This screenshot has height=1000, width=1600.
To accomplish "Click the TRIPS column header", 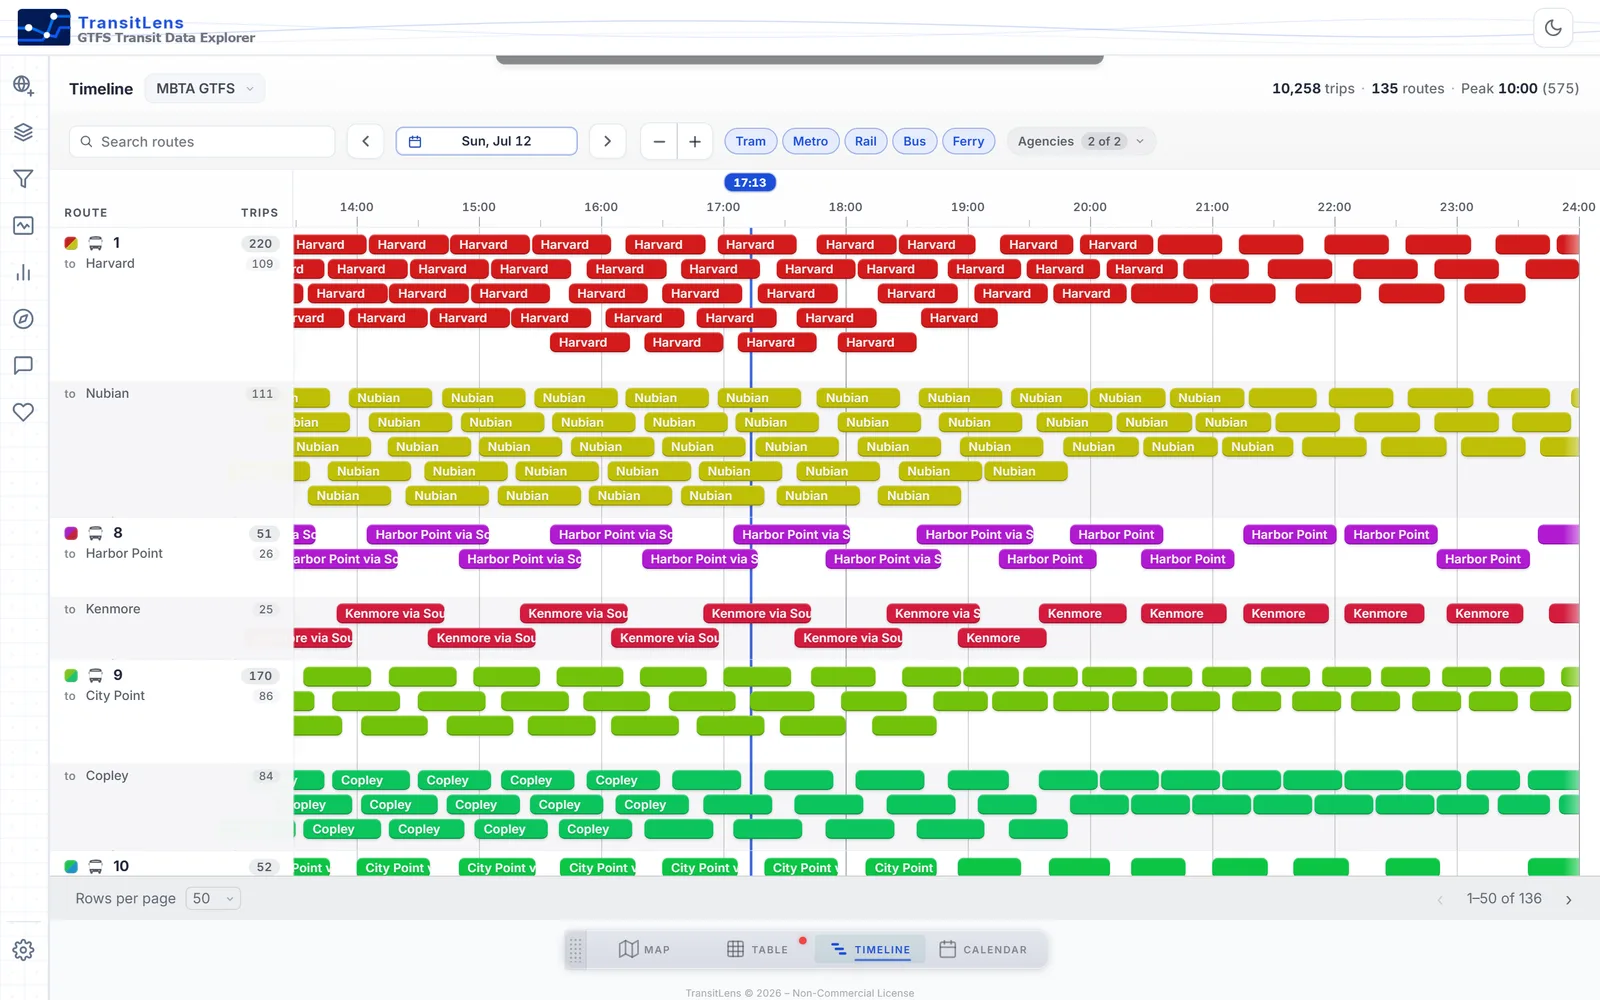I will click(259, 213).
